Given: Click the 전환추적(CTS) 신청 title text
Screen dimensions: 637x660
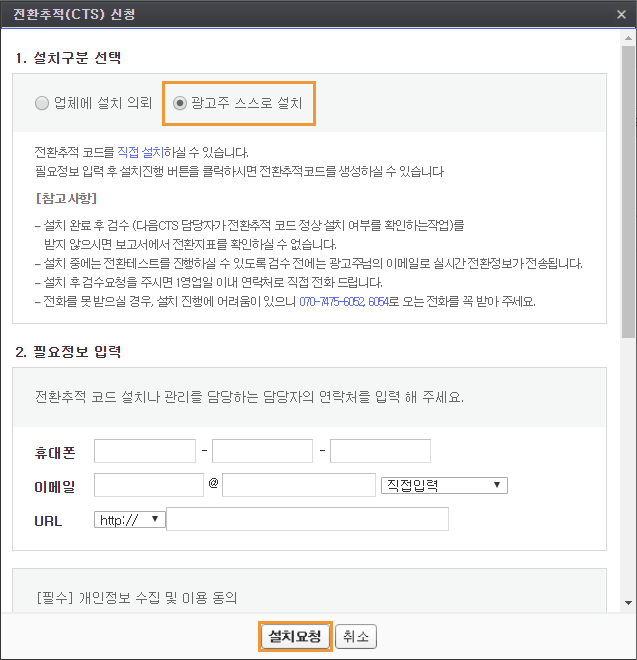Looking at the screenshot, I should pyautogui.click(x=74, y=14).
